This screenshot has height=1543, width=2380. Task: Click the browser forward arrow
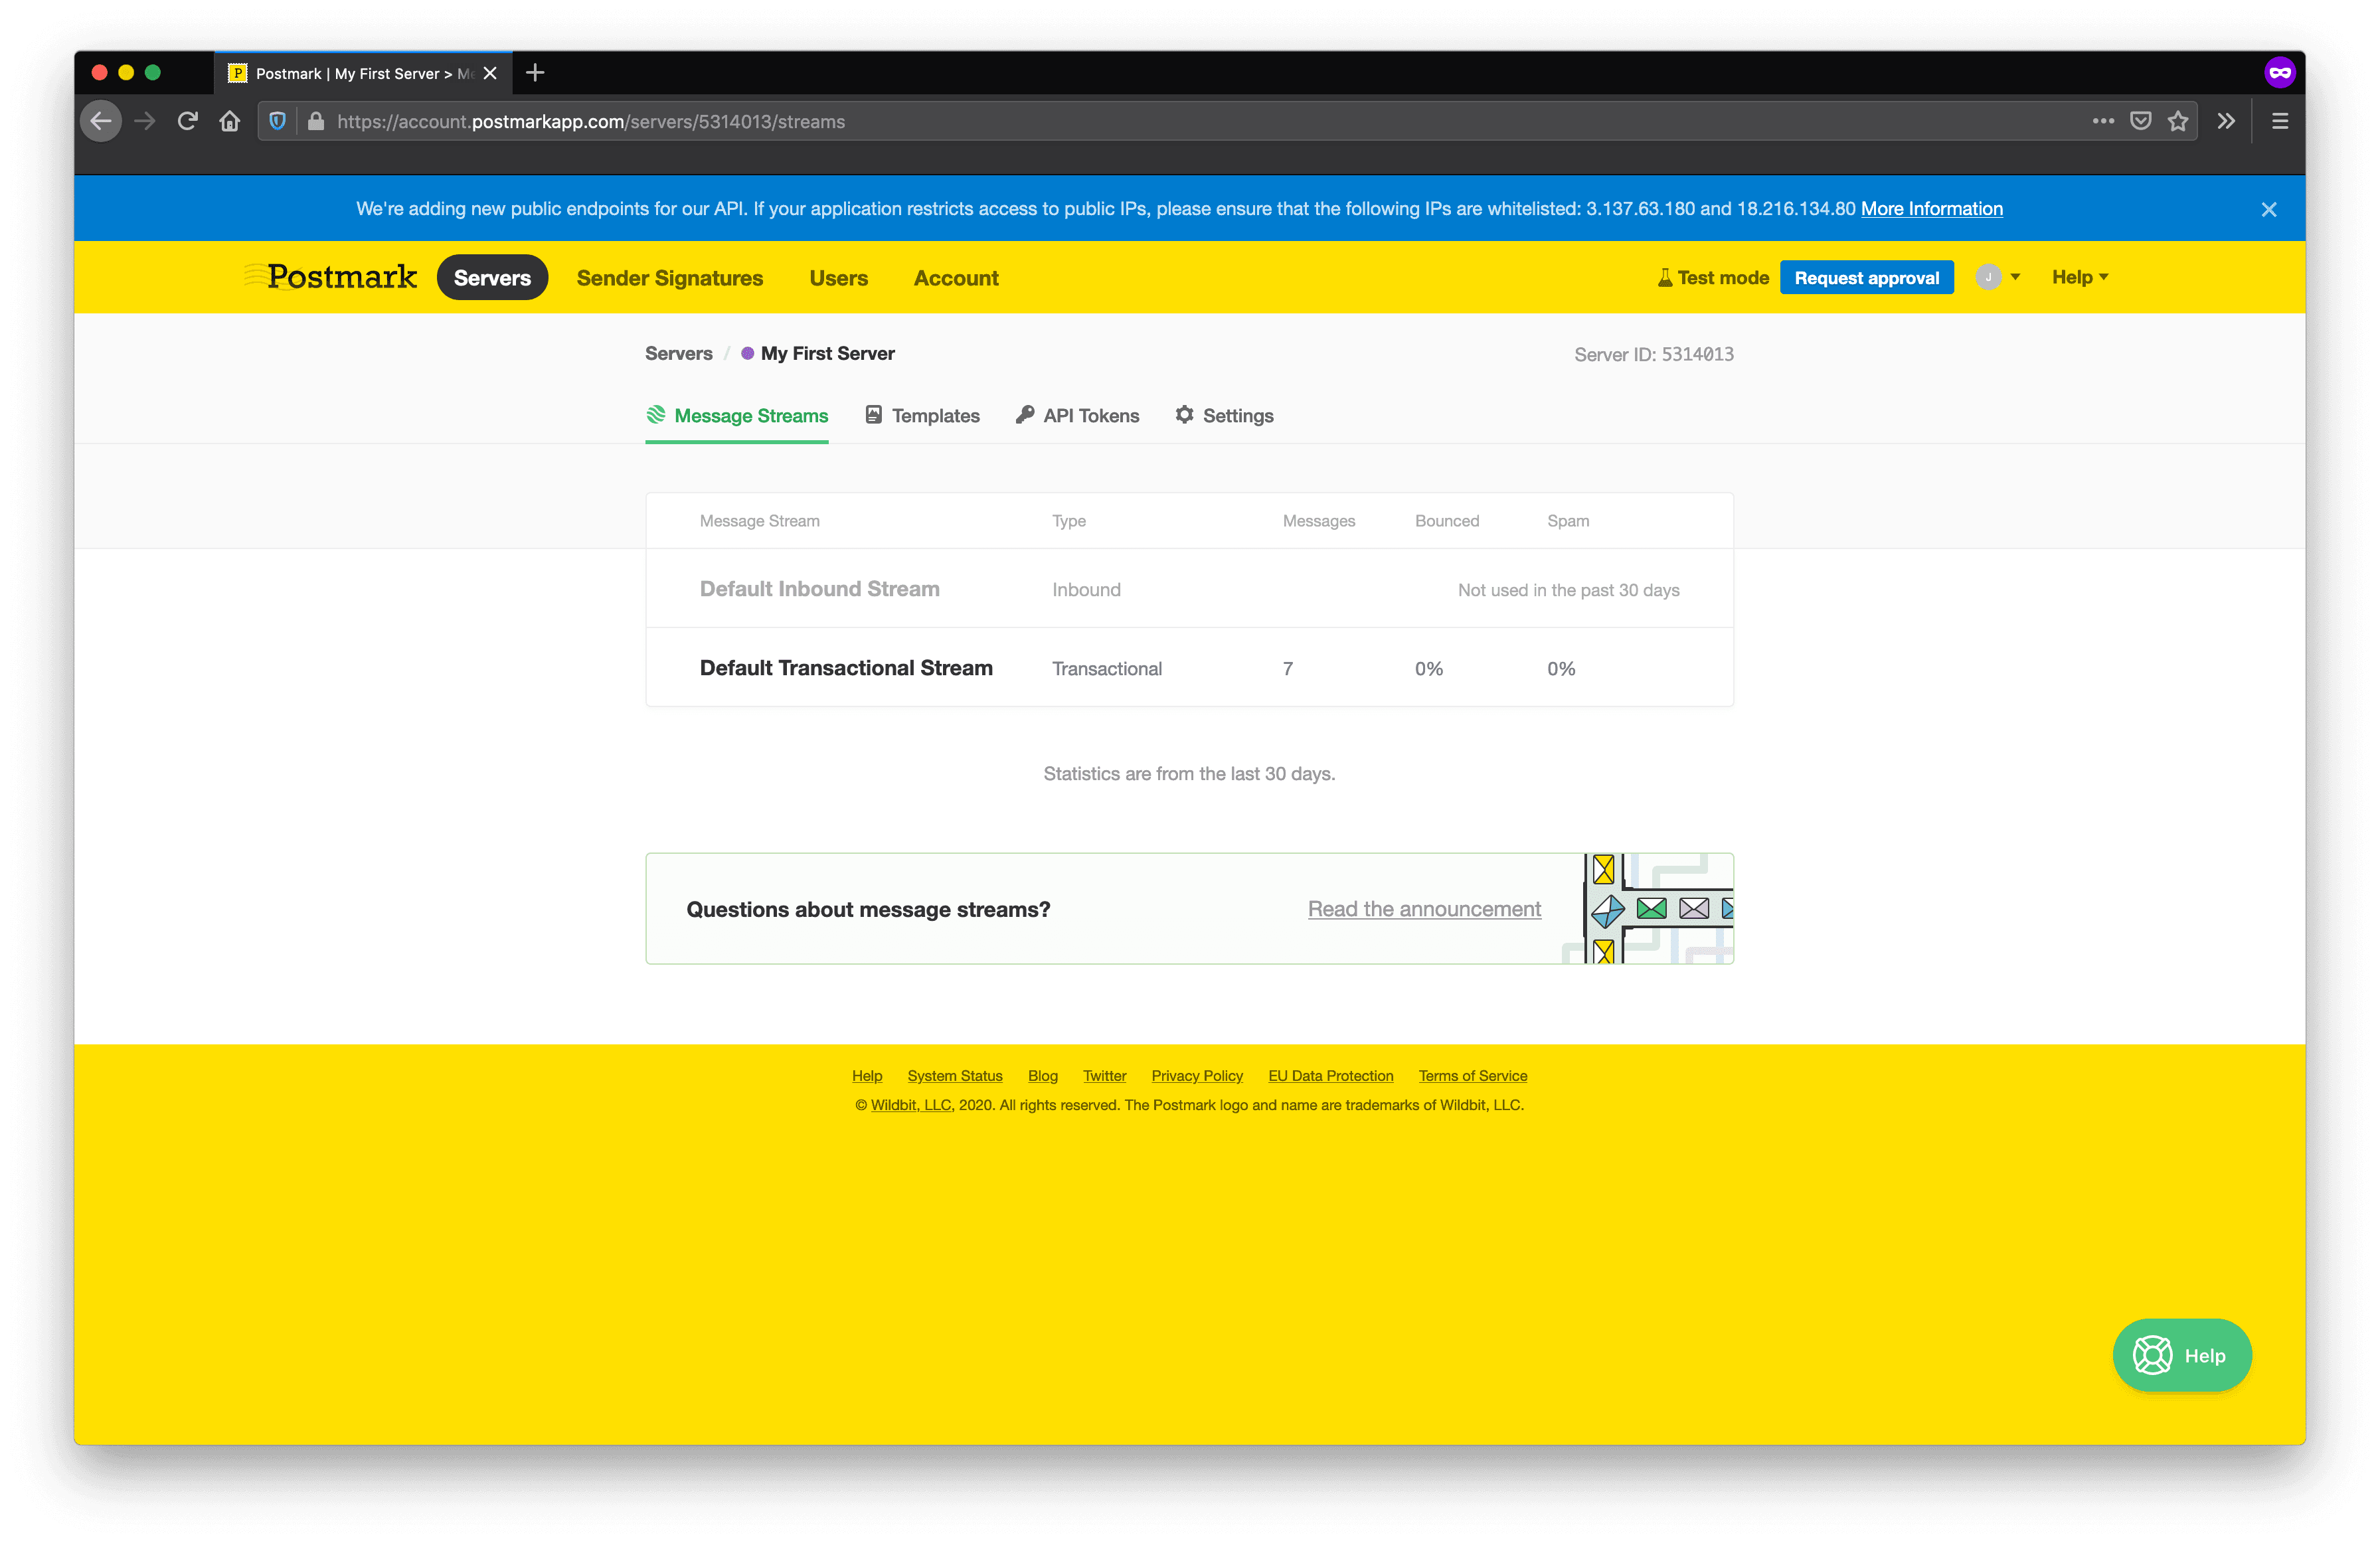pos(145,121)
